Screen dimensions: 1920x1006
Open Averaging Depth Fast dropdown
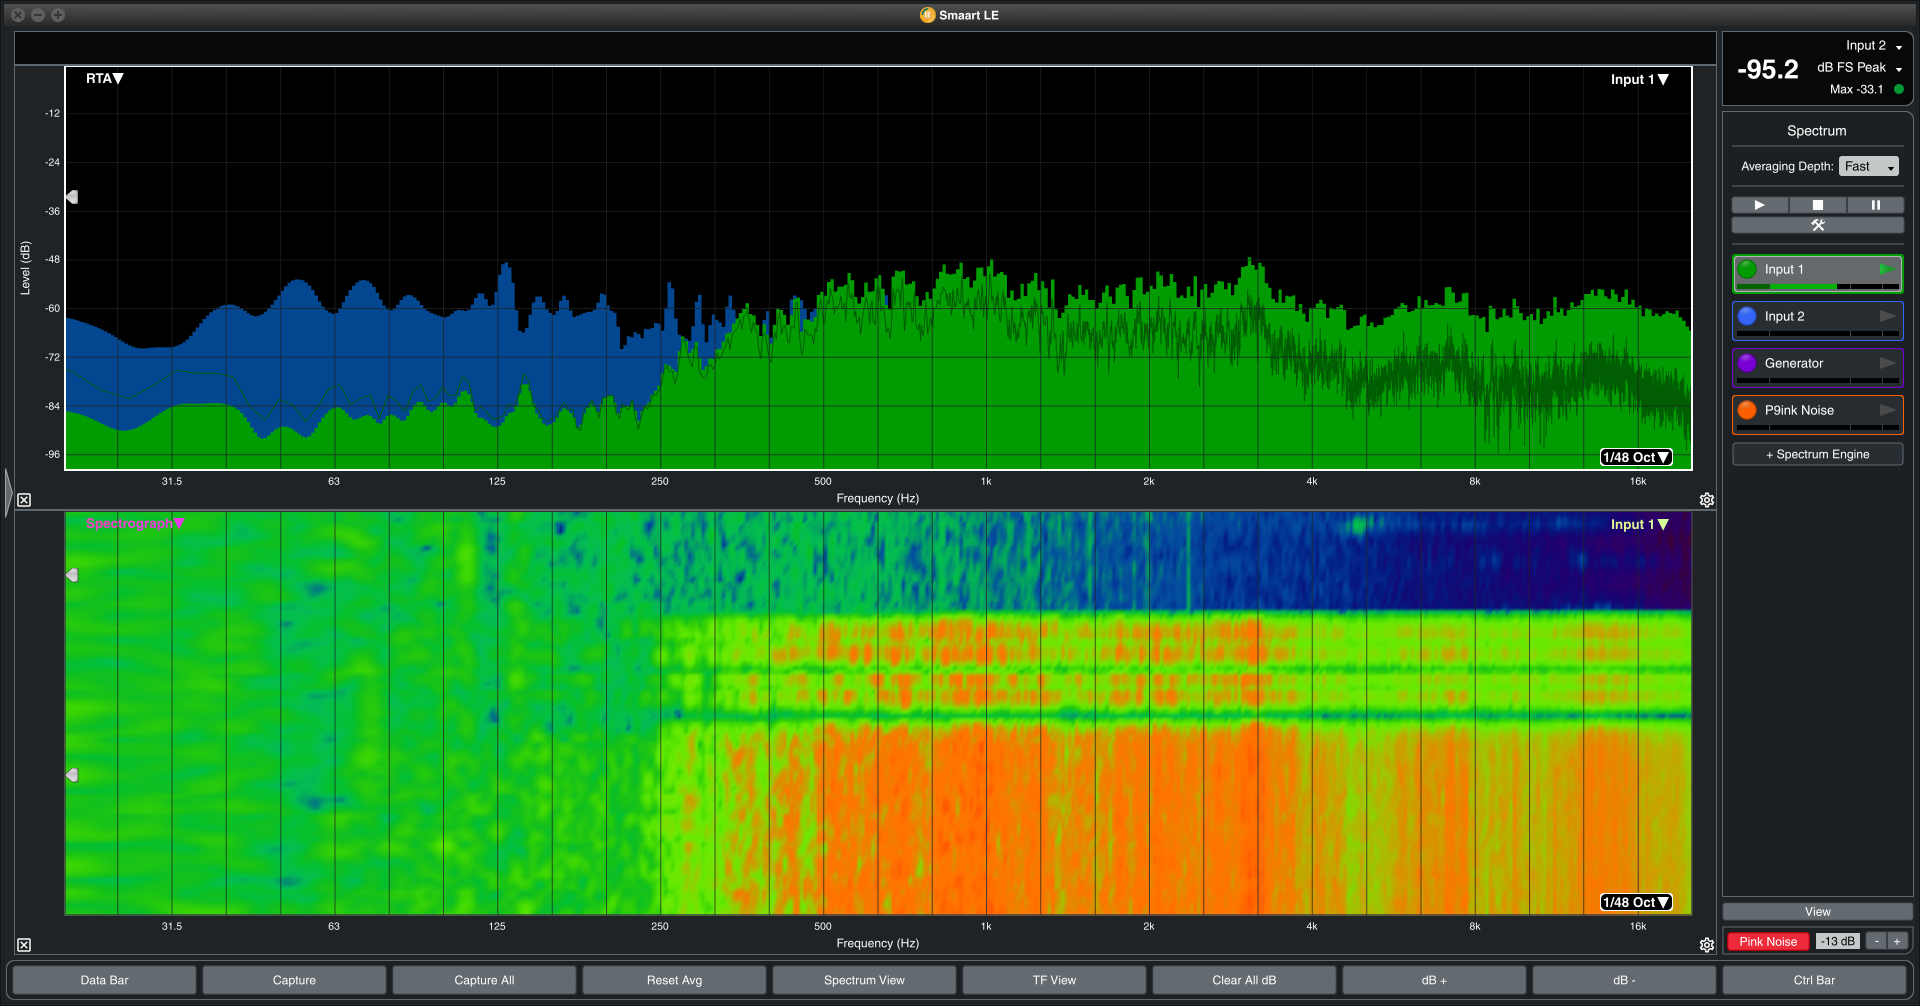tap(1868, 166)
